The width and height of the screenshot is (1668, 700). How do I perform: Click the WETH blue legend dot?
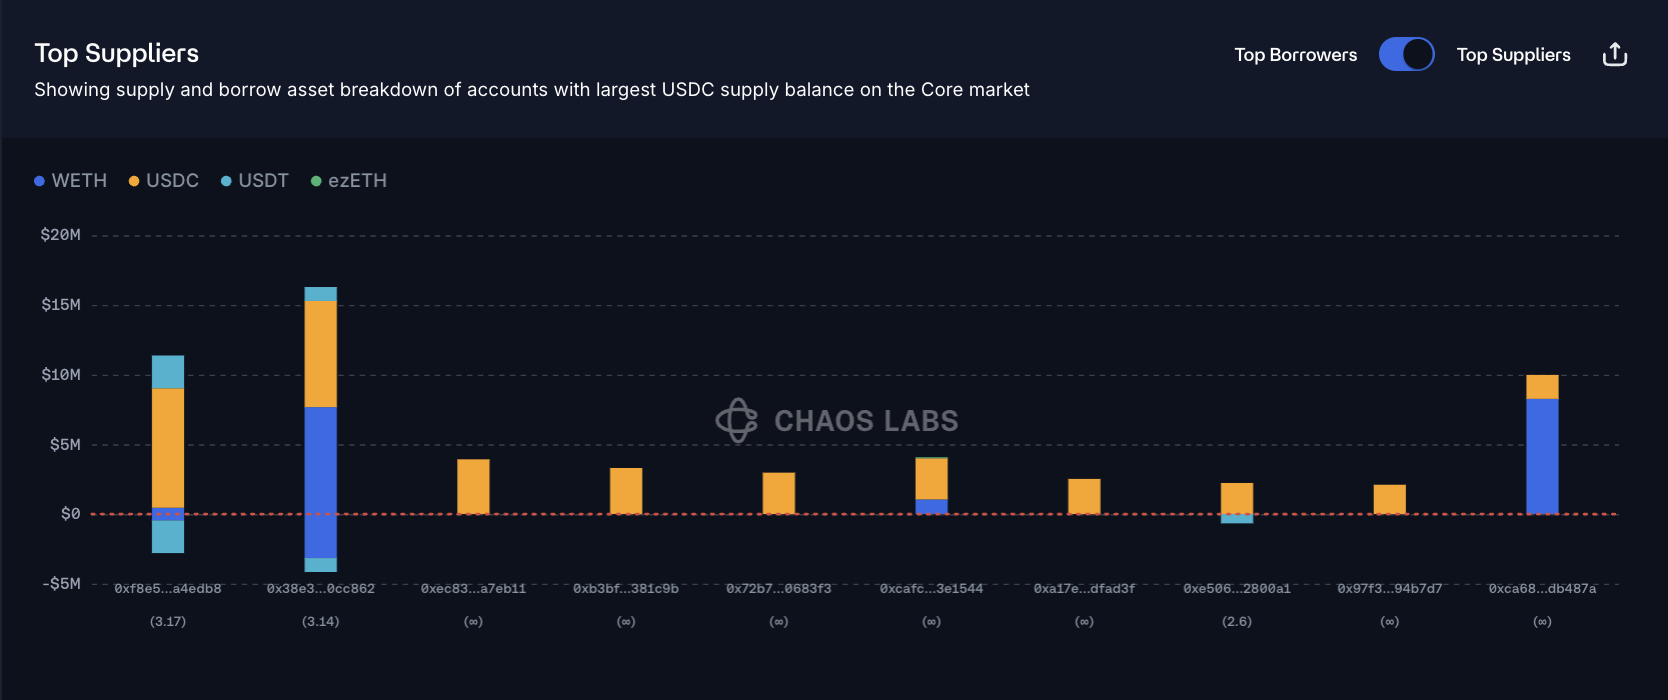point(39,181)
